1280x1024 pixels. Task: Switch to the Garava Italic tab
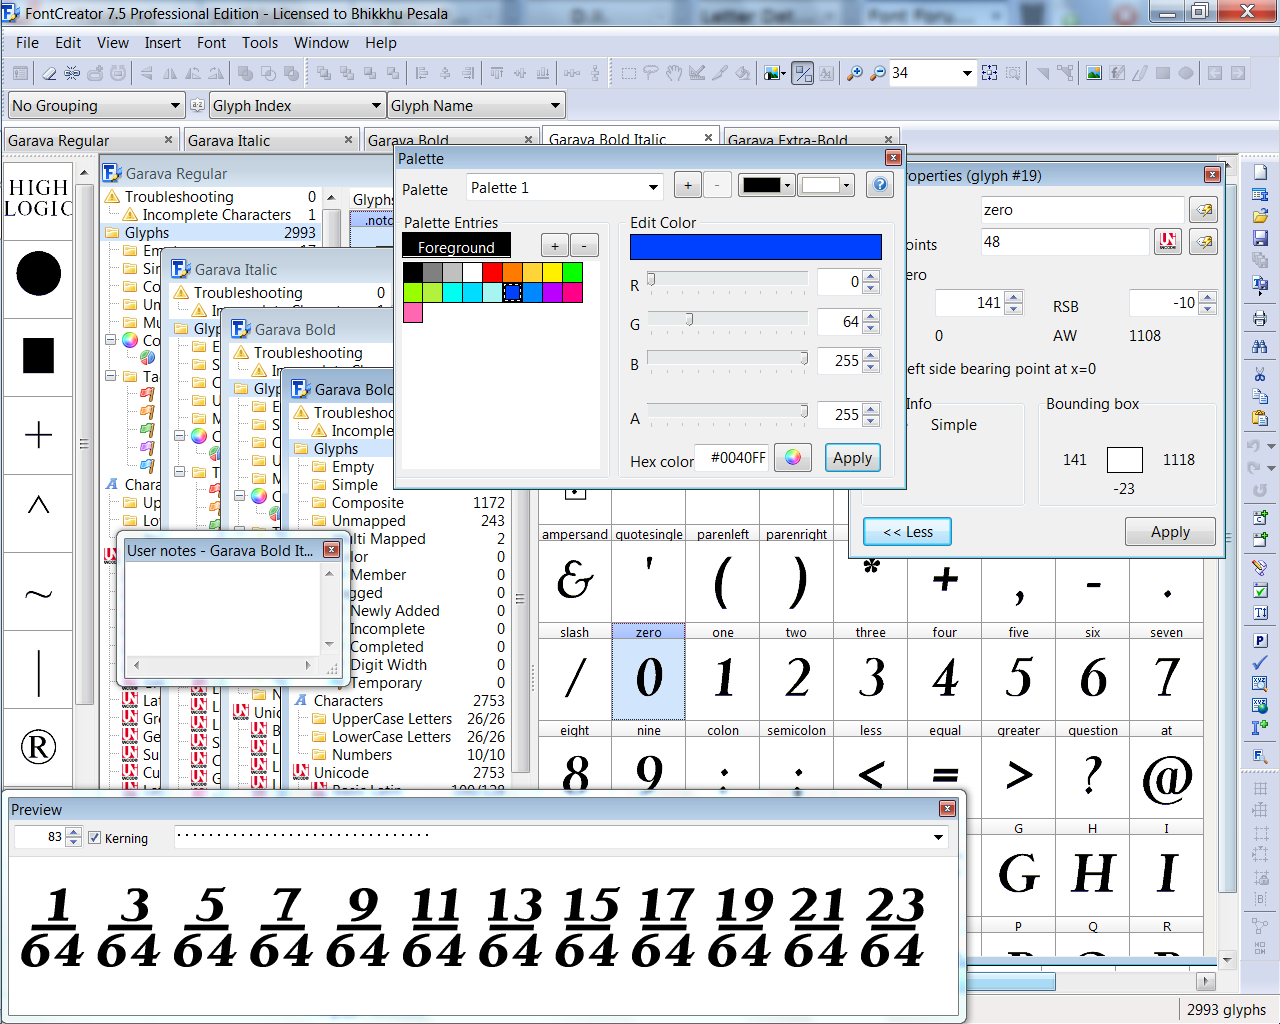click(x=270, y=140)
